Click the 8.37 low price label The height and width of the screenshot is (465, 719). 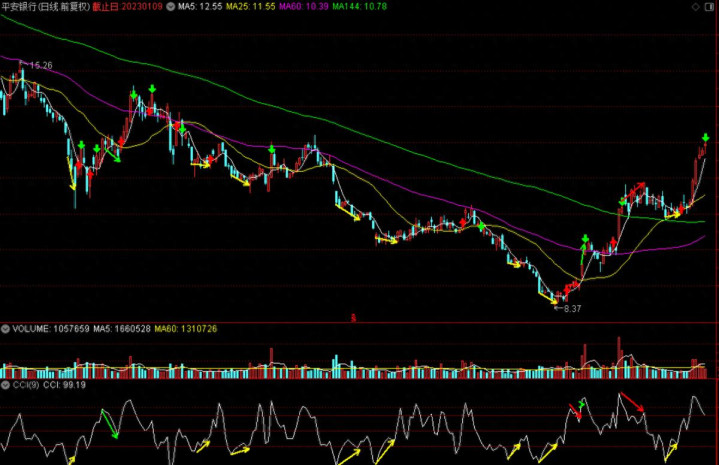pos(572,309)
